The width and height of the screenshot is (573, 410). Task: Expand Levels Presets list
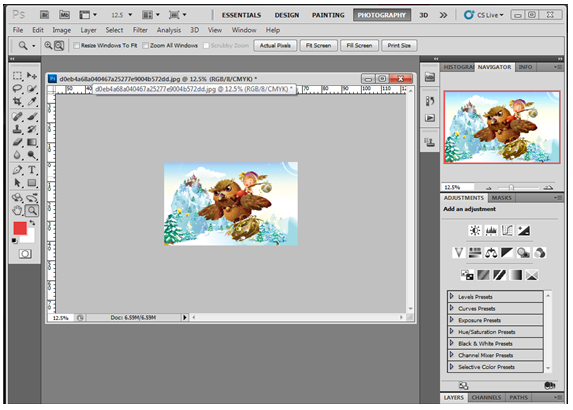[x=452, y=296]
